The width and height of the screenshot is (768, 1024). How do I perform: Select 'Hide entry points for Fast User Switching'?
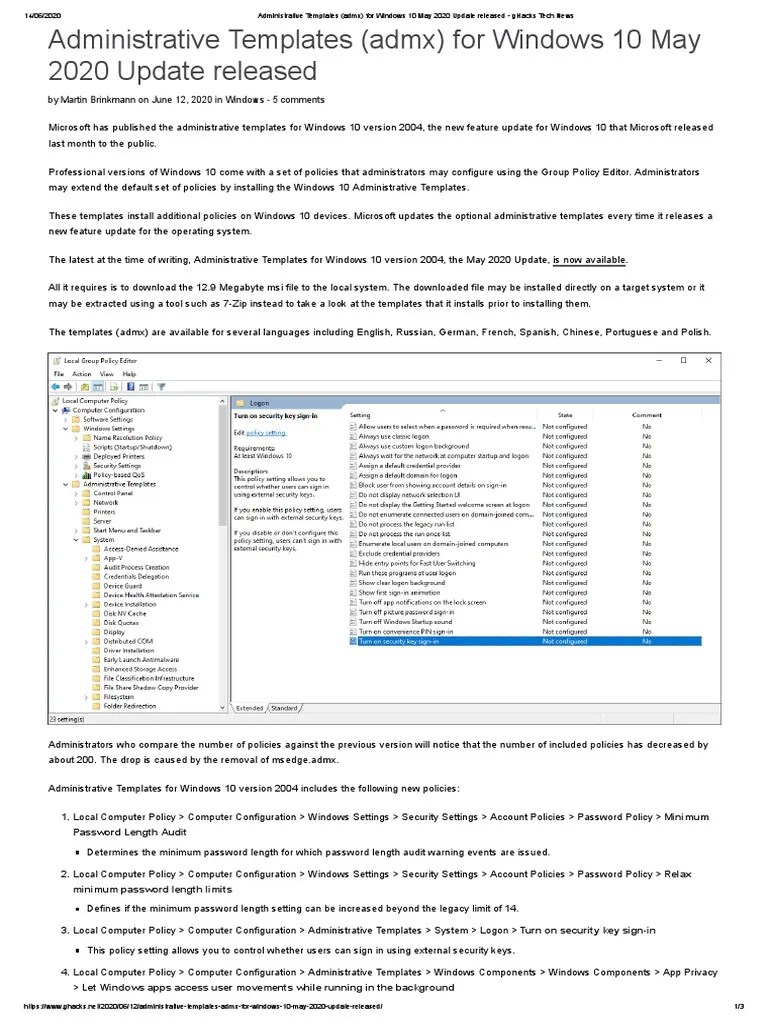pos(417,563)
